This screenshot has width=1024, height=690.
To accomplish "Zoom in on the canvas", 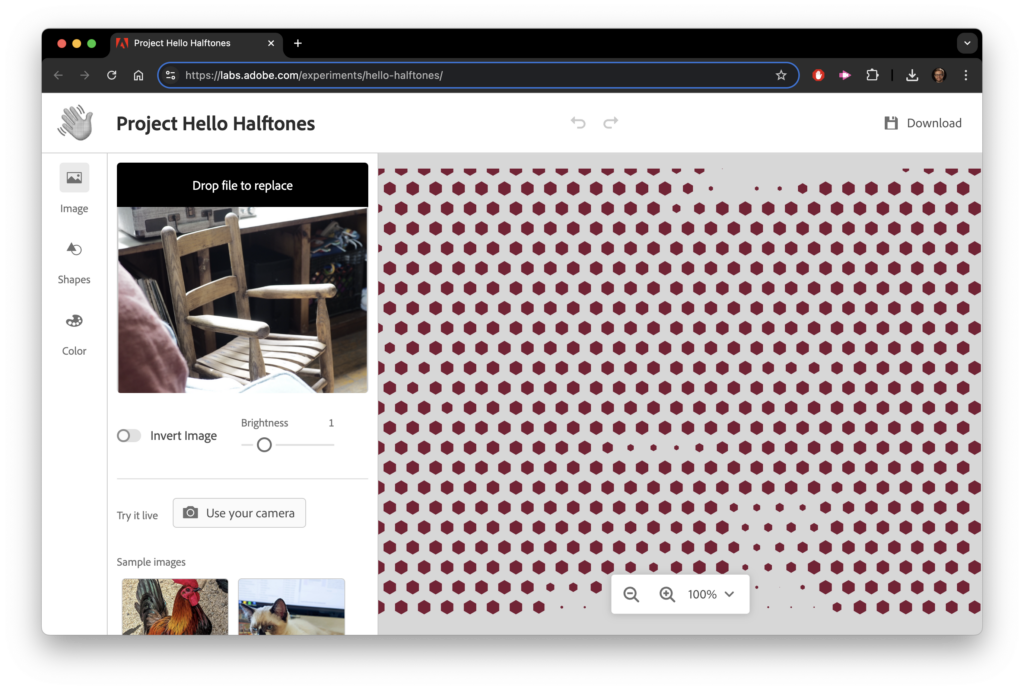I will [x=667, y=594].
